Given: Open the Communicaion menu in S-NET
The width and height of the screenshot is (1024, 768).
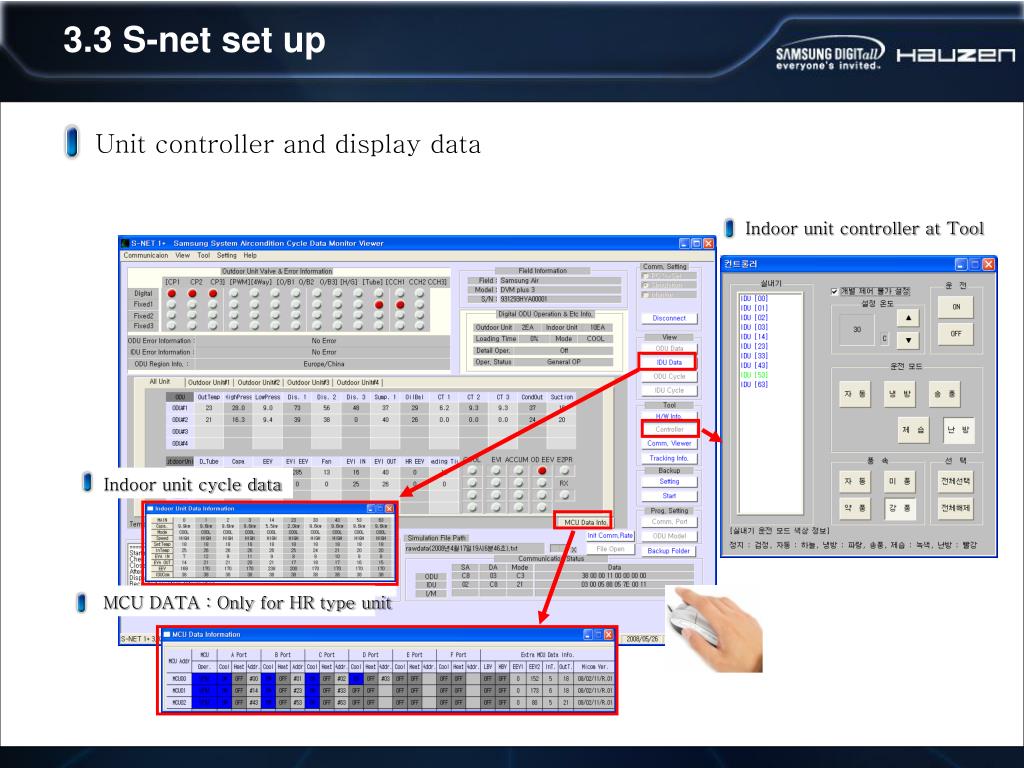Looking at the screenshot, I should click(146, 255).
